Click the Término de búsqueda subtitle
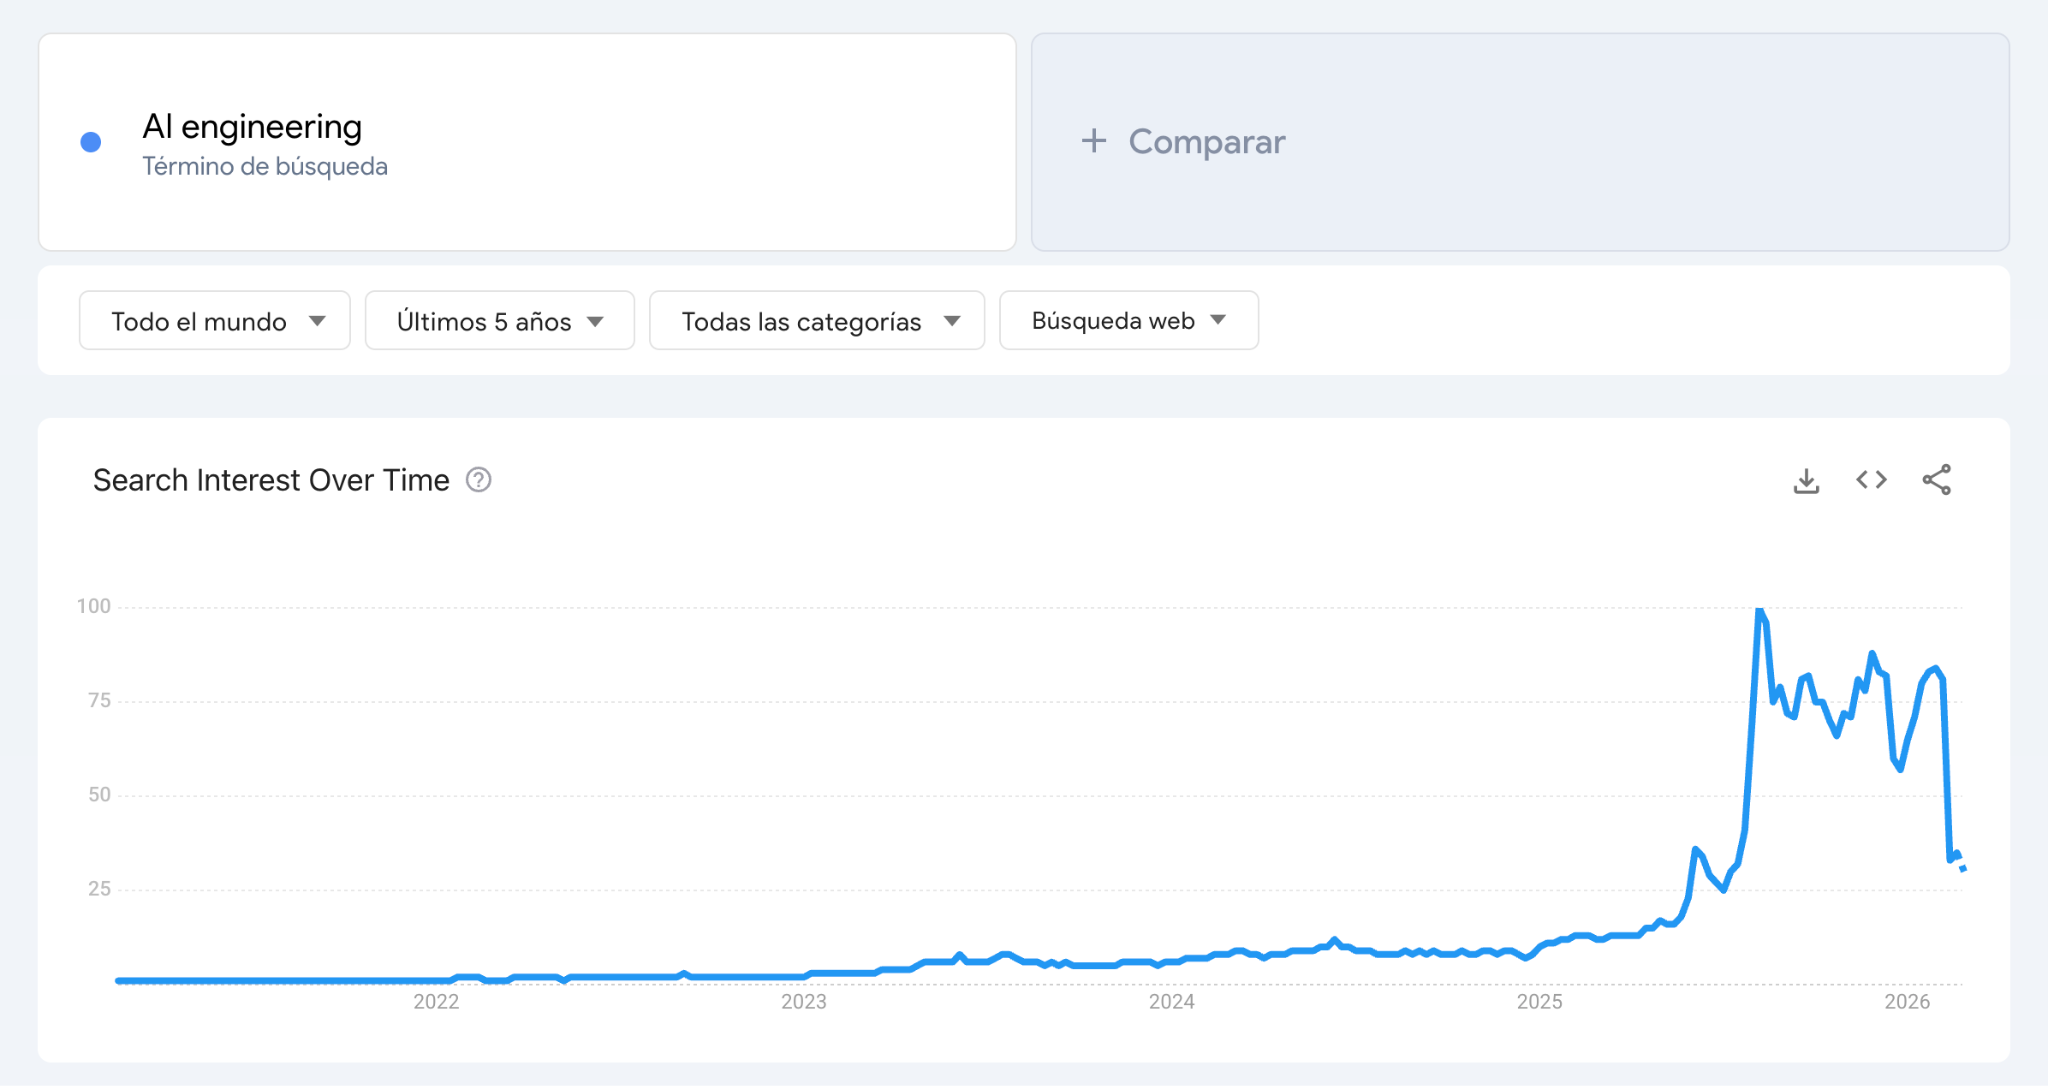This screenshot has width=2048, height=1086. (x=265, y=167)
